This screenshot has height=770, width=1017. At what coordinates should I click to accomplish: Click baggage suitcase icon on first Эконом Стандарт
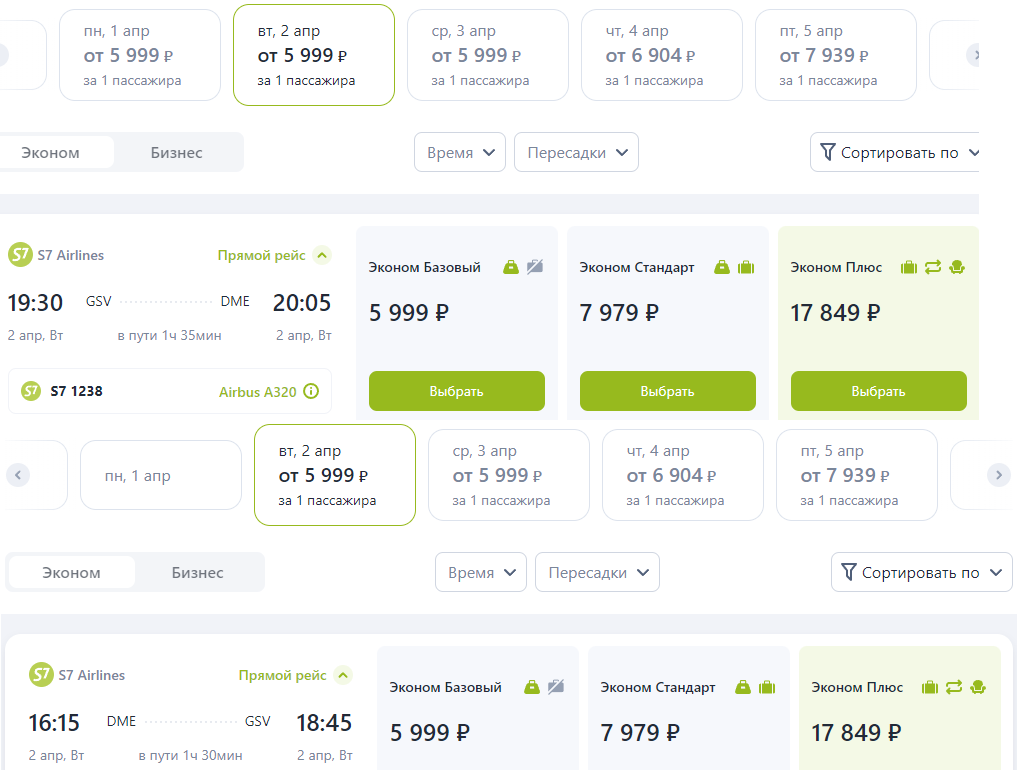click(x=746, y=267)
